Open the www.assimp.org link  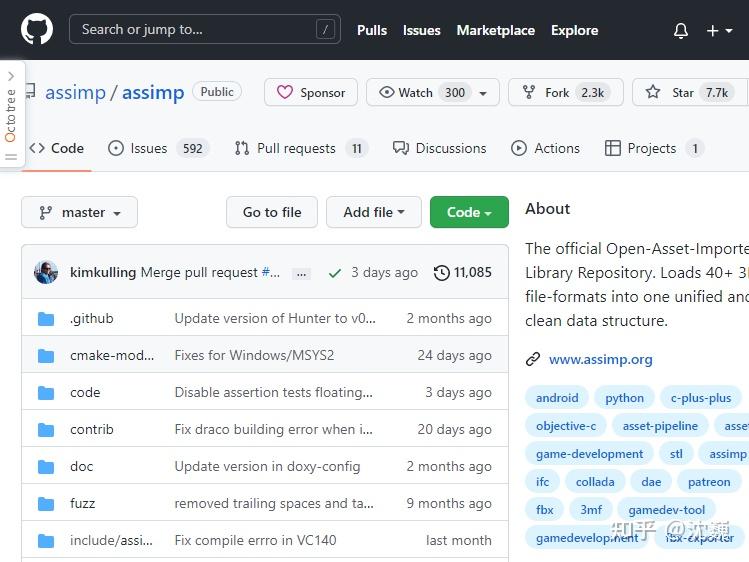pos(600,359)
